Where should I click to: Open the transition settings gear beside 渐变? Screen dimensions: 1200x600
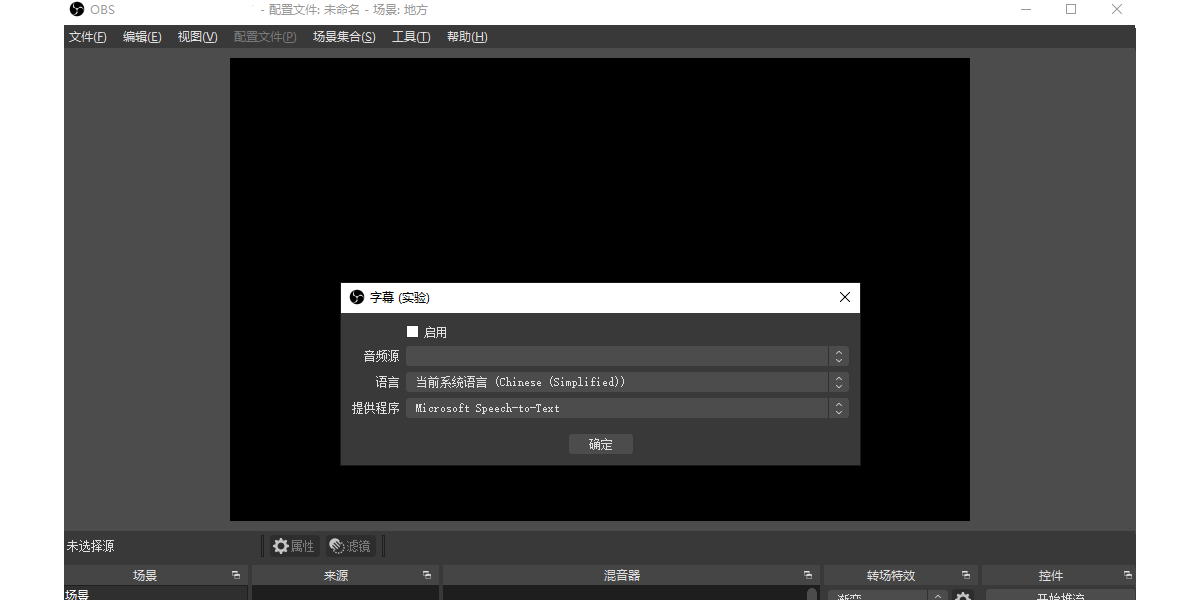962,595
